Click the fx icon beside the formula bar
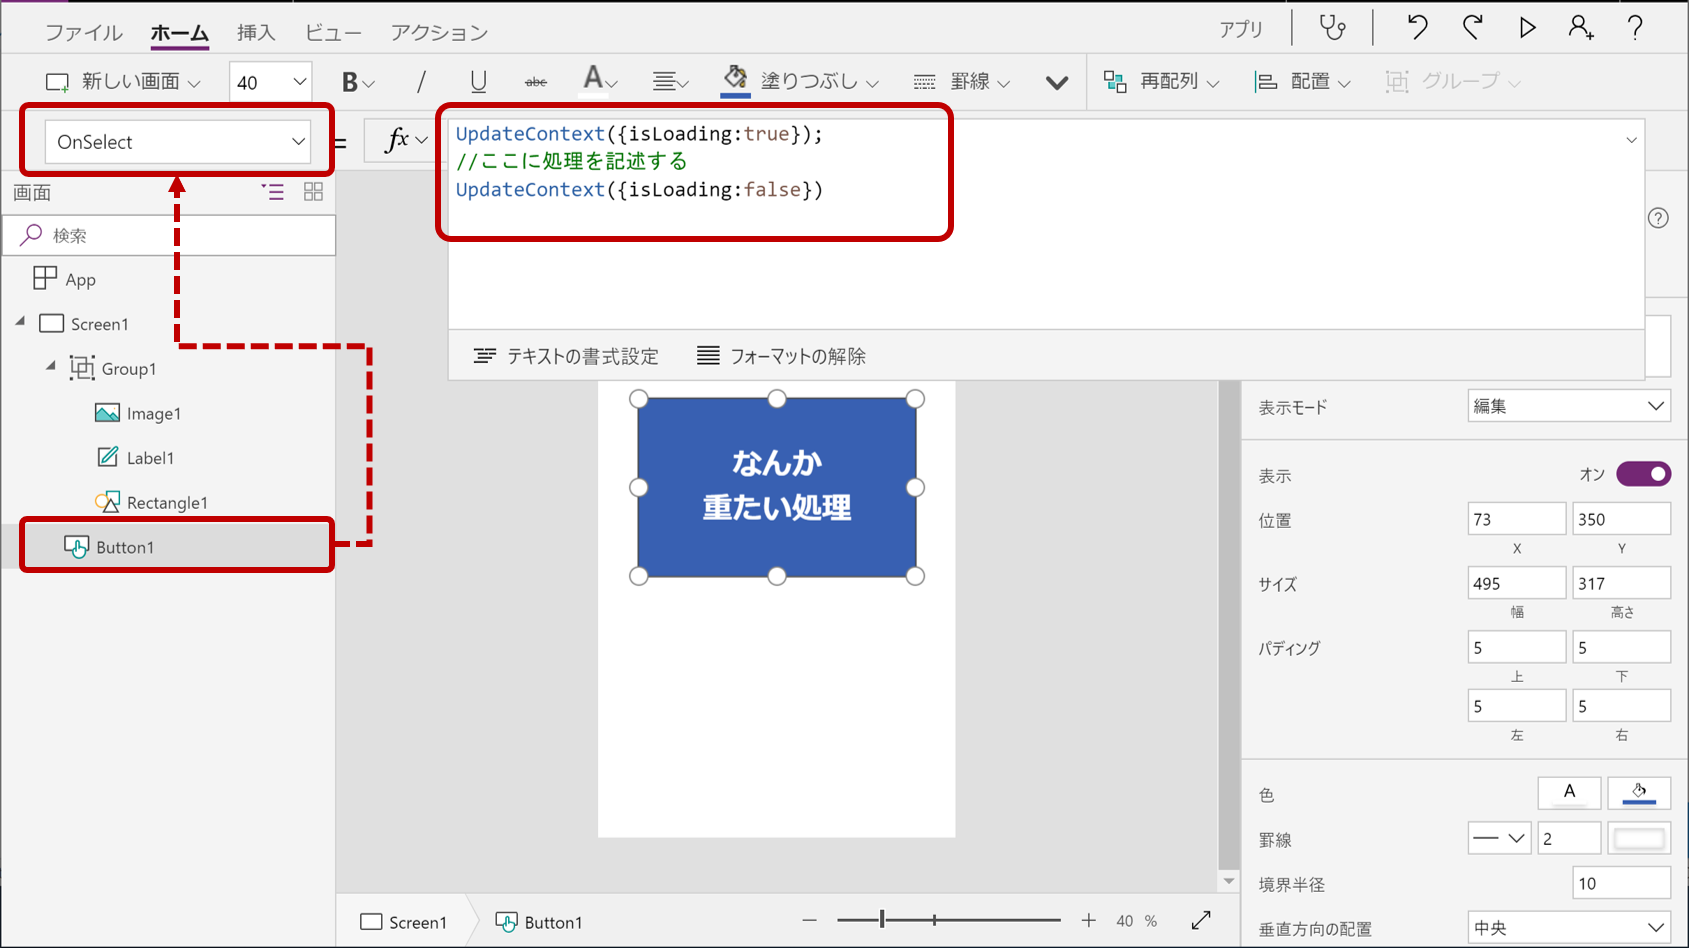Viewport: 1689px width, 948px height. [x=398, y=140]
